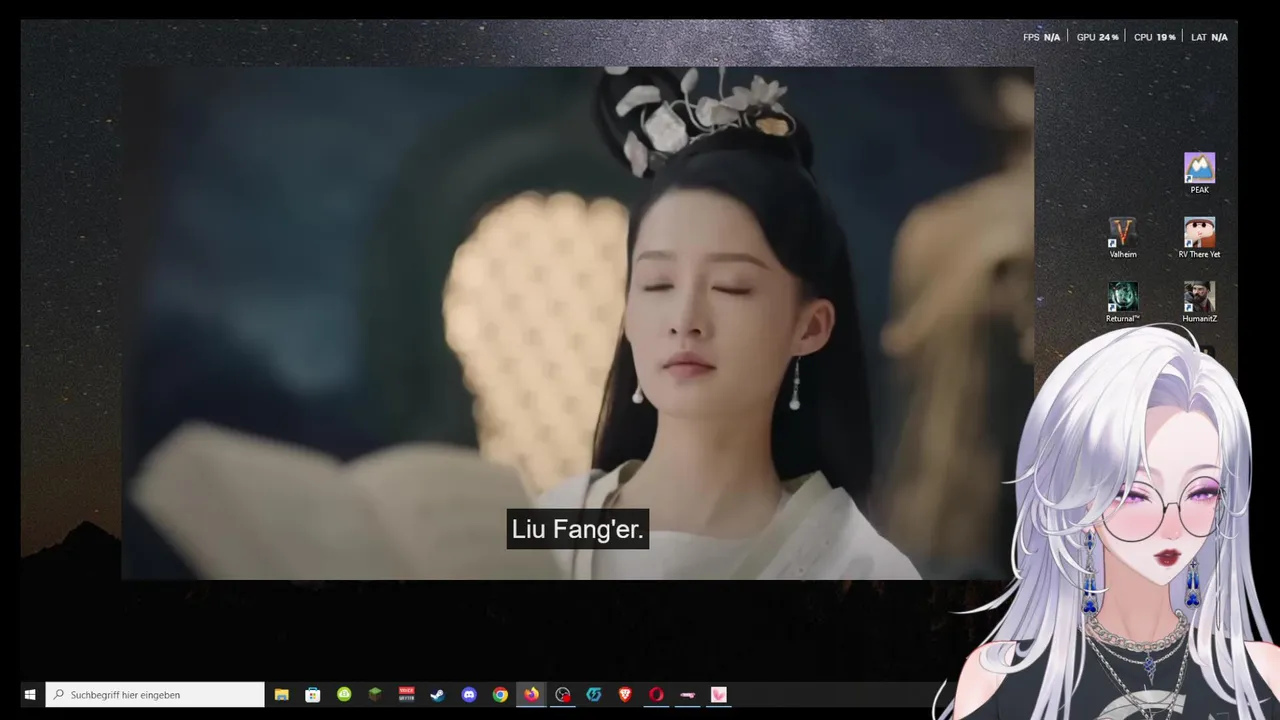This screenshot has width=1280, height=720.
Task: Open the teal lightning-bolt app in taskbar
Action: point(594,694)
